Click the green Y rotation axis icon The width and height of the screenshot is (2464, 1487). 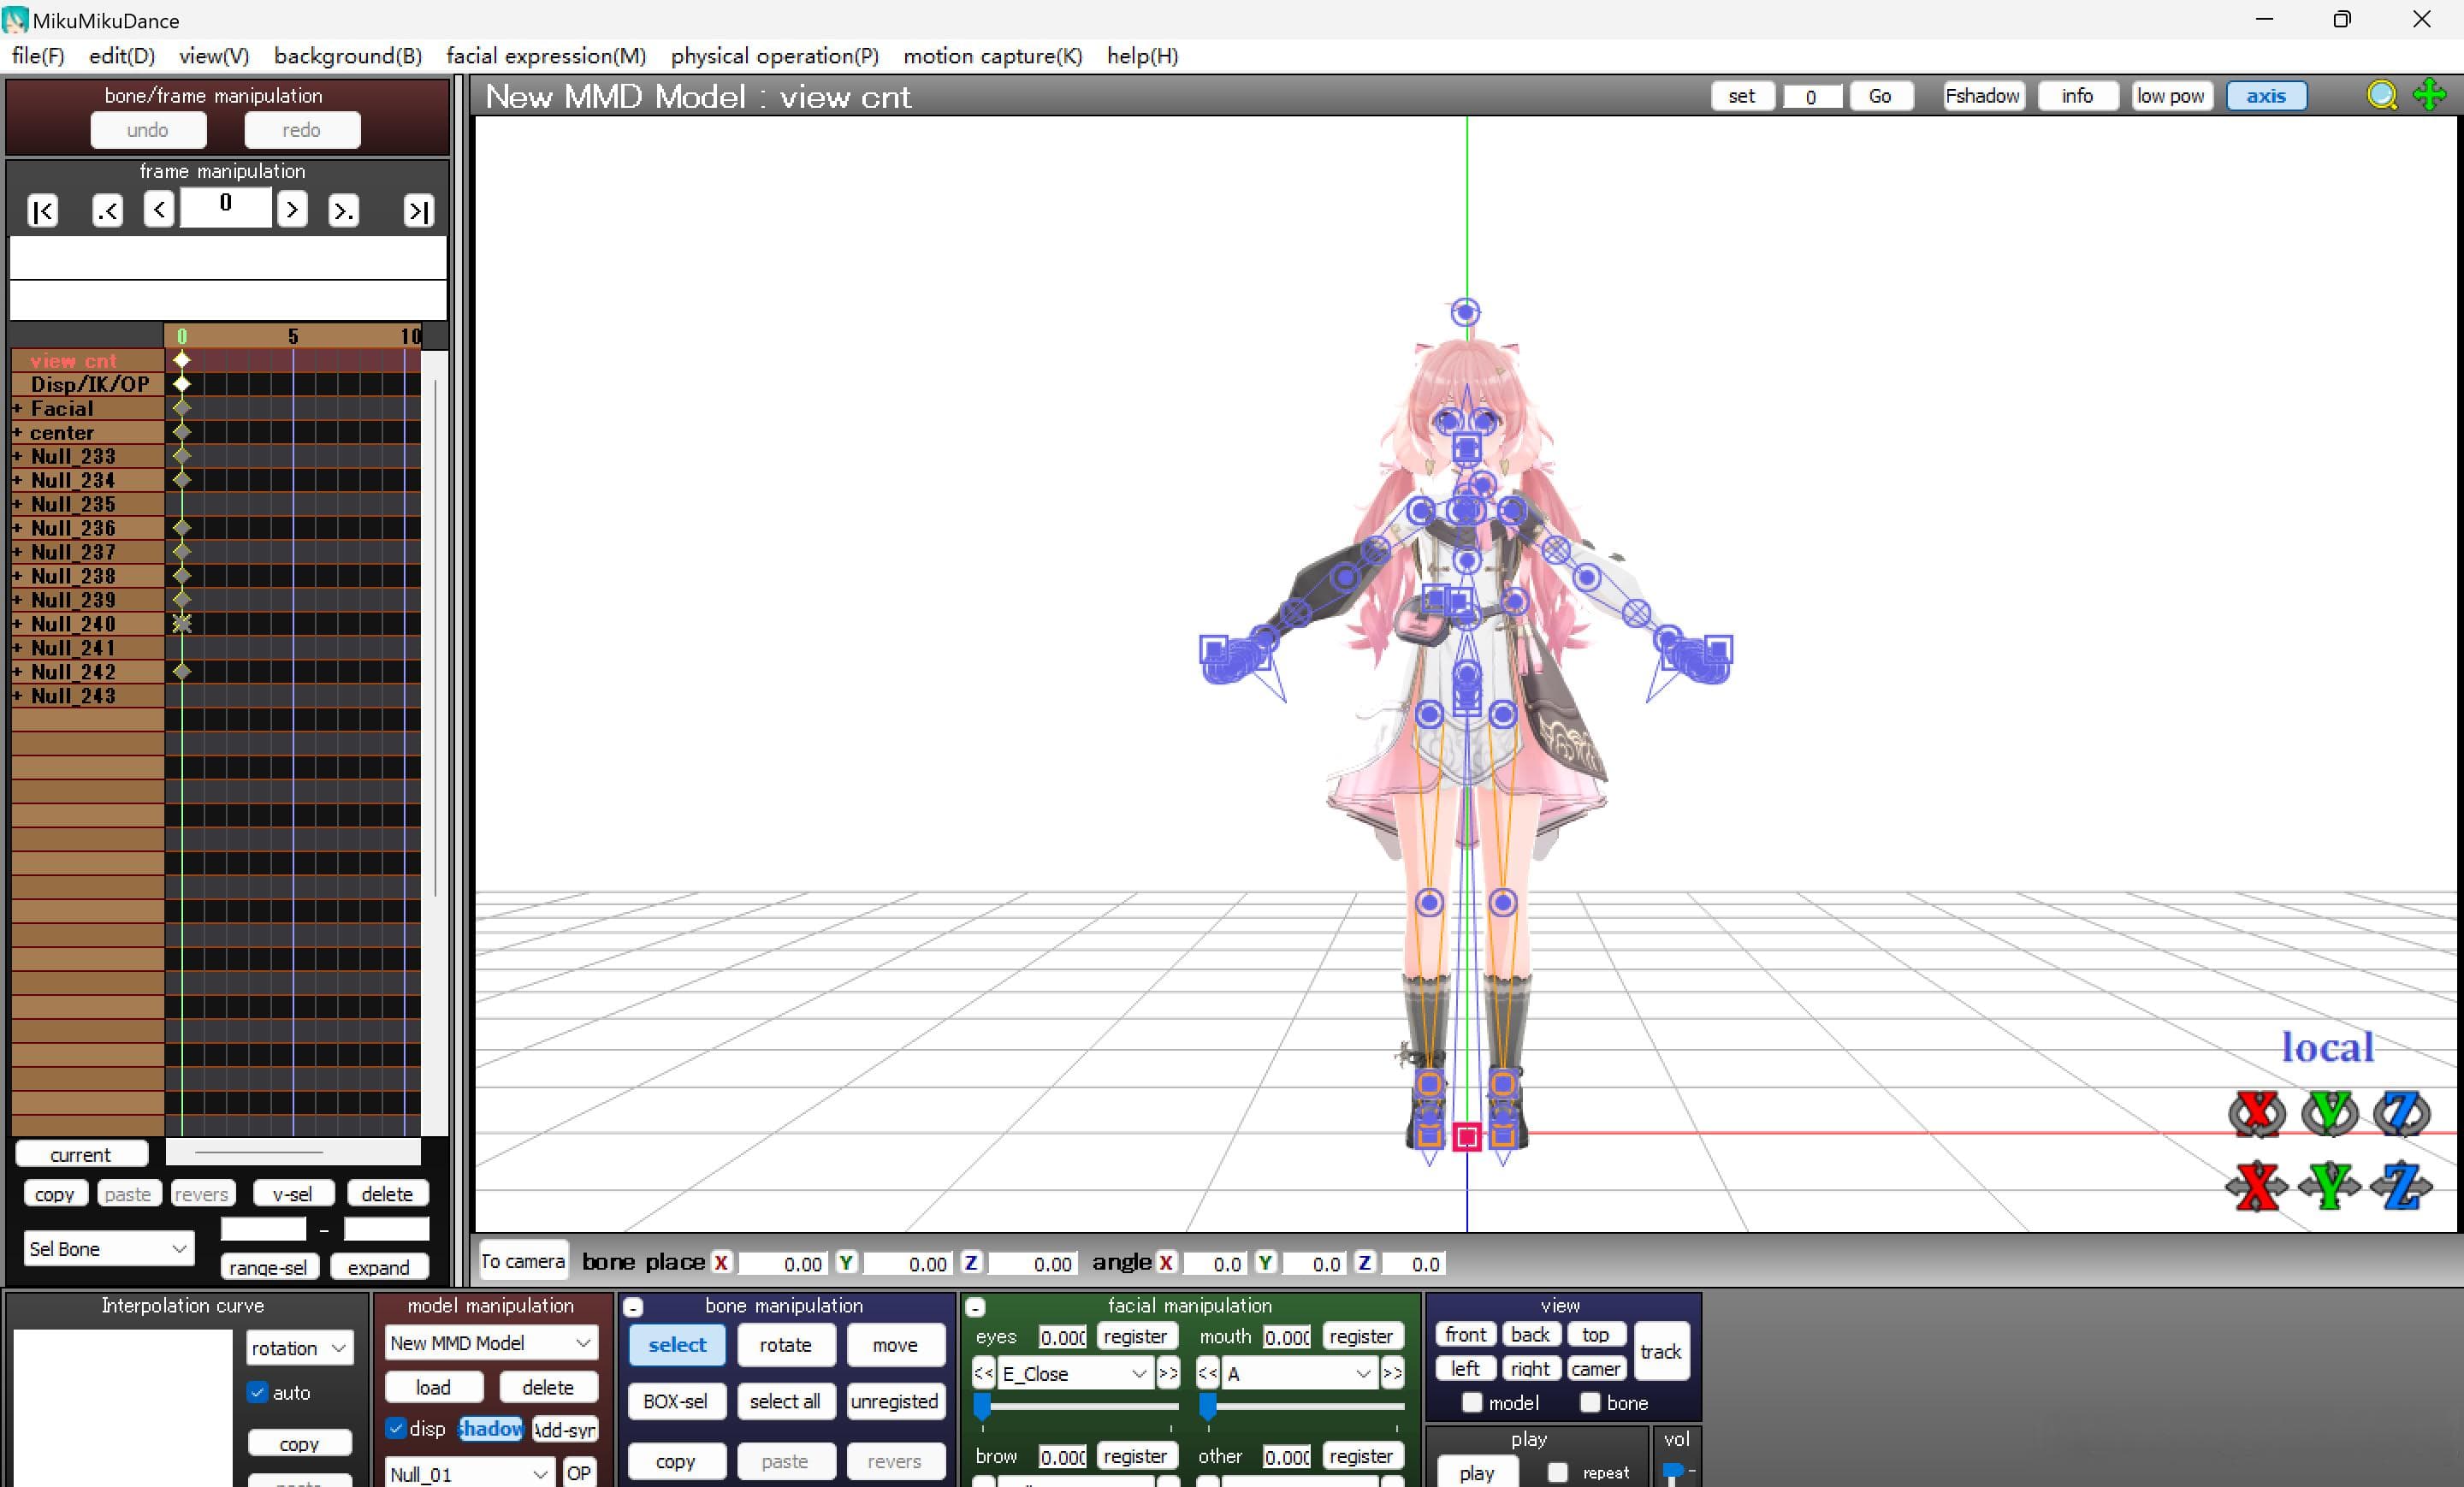(2330, 1114)
